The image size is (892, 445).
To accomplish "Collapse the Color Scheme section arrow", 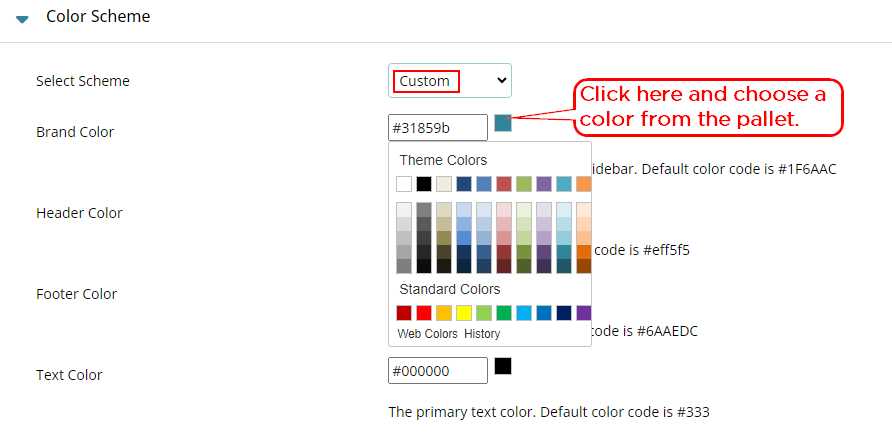I will point(22,19).
